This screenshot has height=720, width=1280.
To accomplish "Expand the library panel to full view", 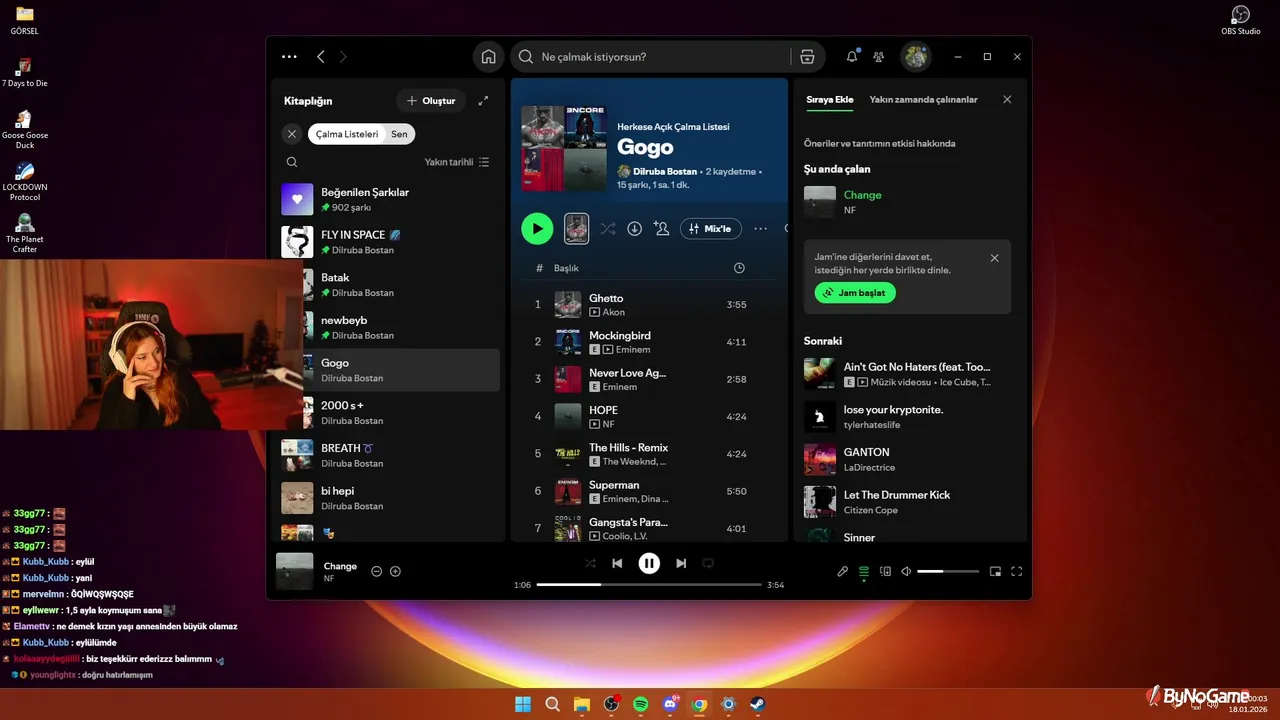I will coord(484,101).
